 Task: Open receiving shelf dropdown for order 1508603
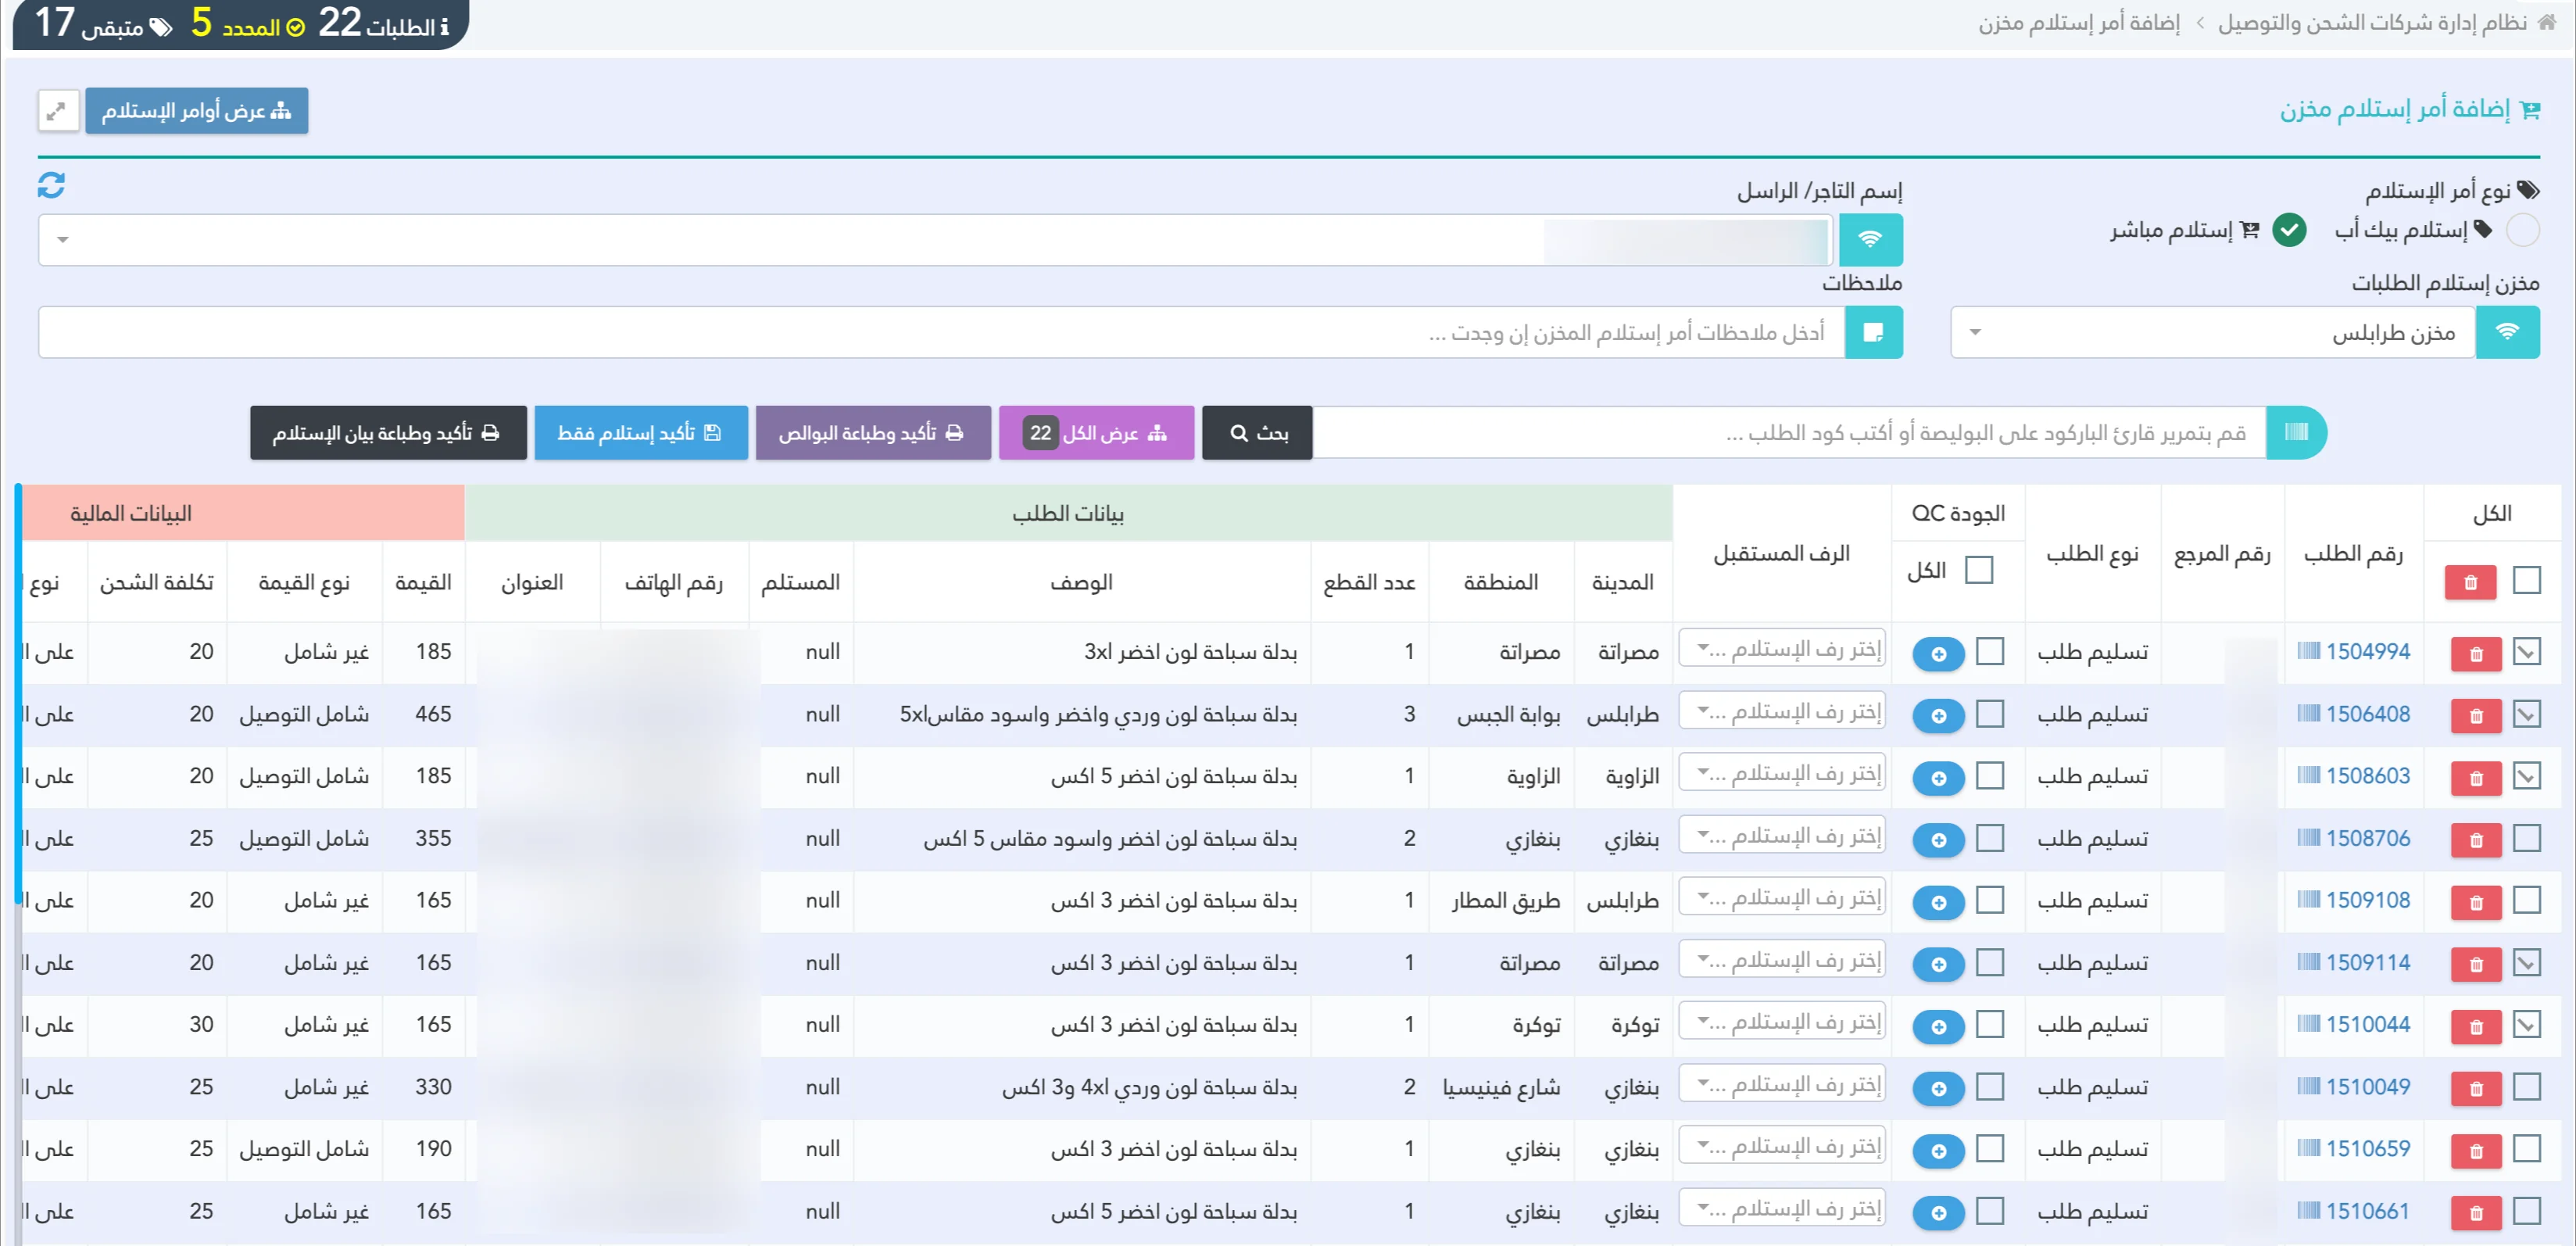(x=1782, y=773)
